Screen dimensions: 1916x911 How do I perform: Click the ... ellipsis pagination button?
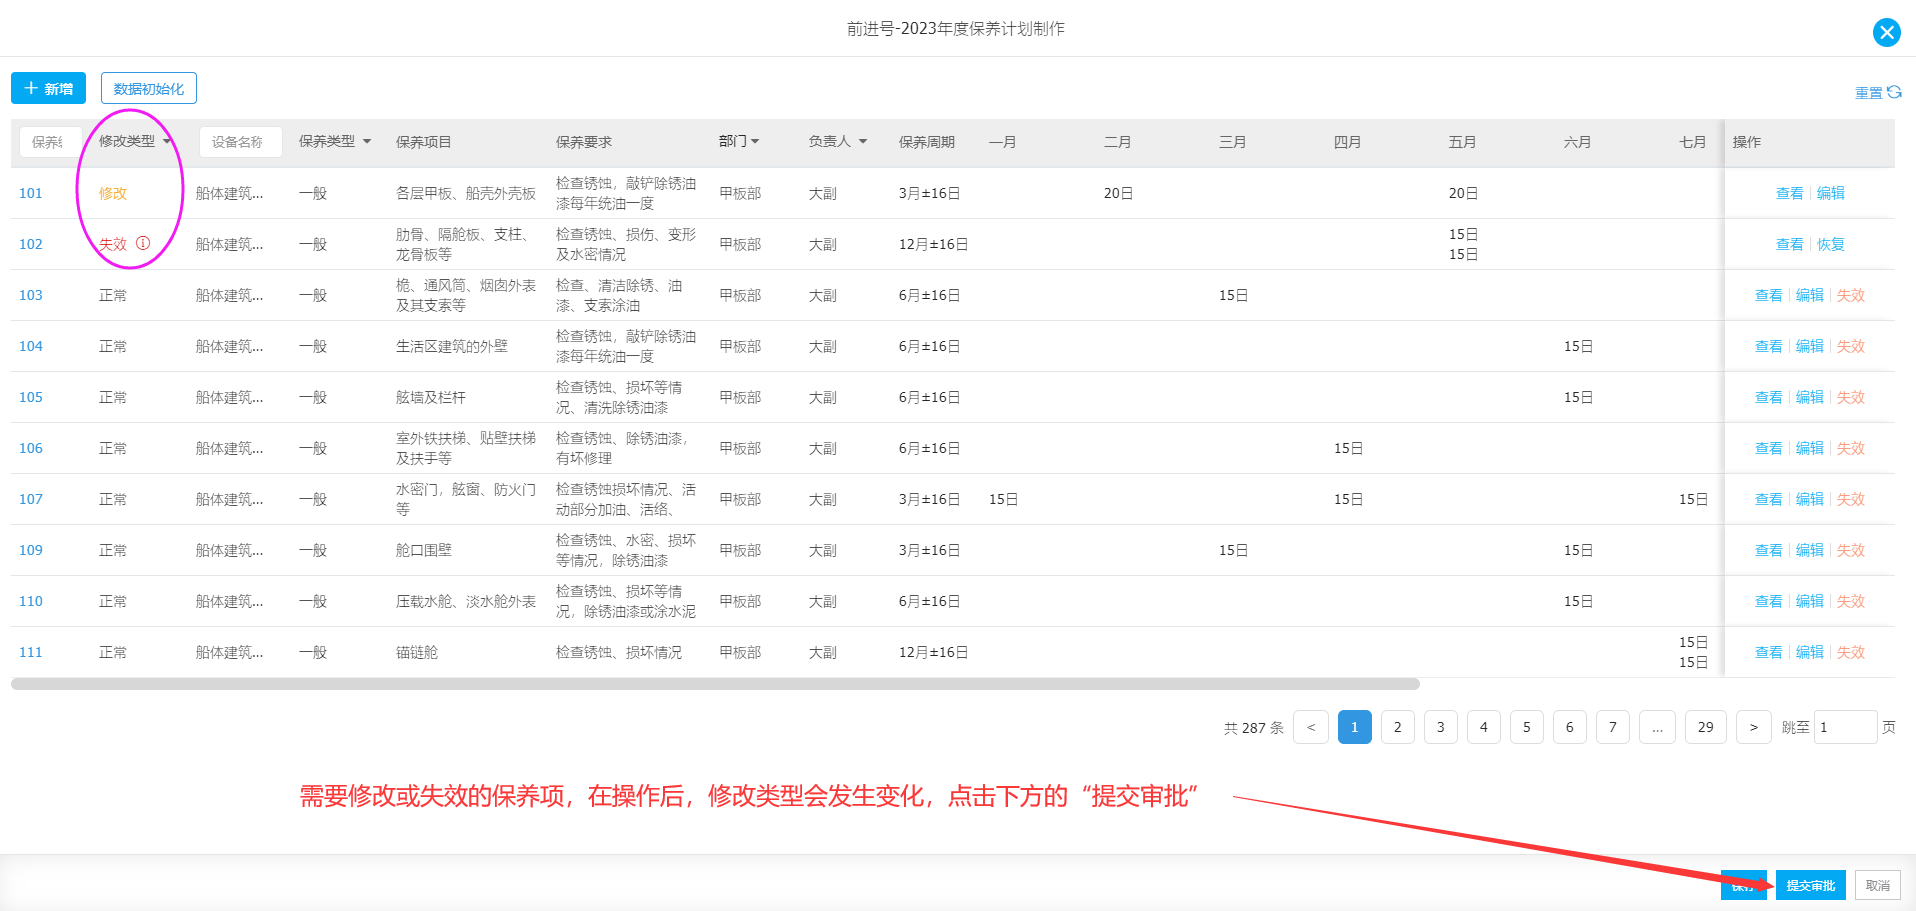coord(1657,727)
